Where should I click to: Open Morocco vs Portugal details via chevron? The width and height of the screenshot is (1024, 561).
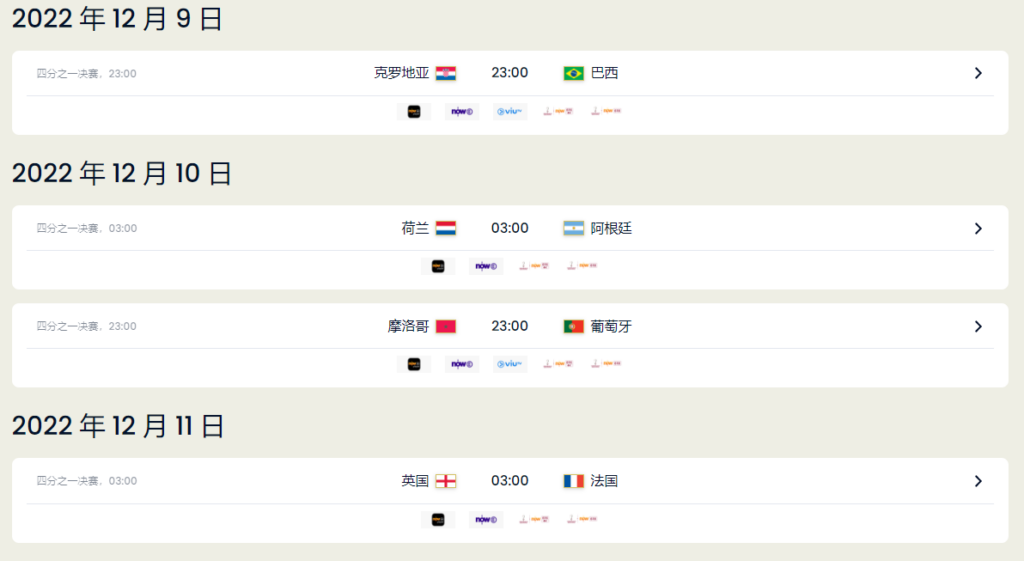pos(978,326)
